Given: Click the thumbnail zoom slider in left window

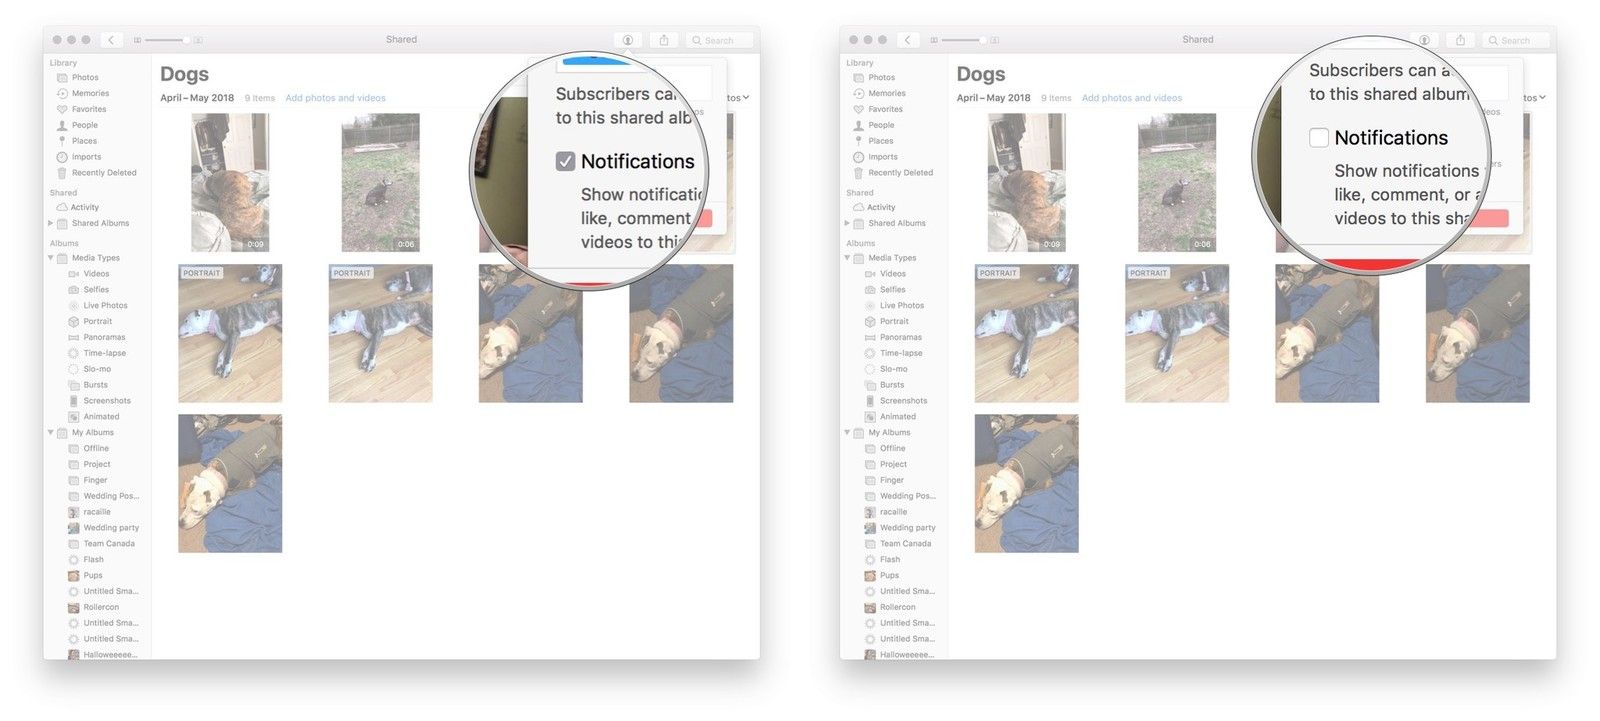Looking at the screenshot, I should click(166, 40).
